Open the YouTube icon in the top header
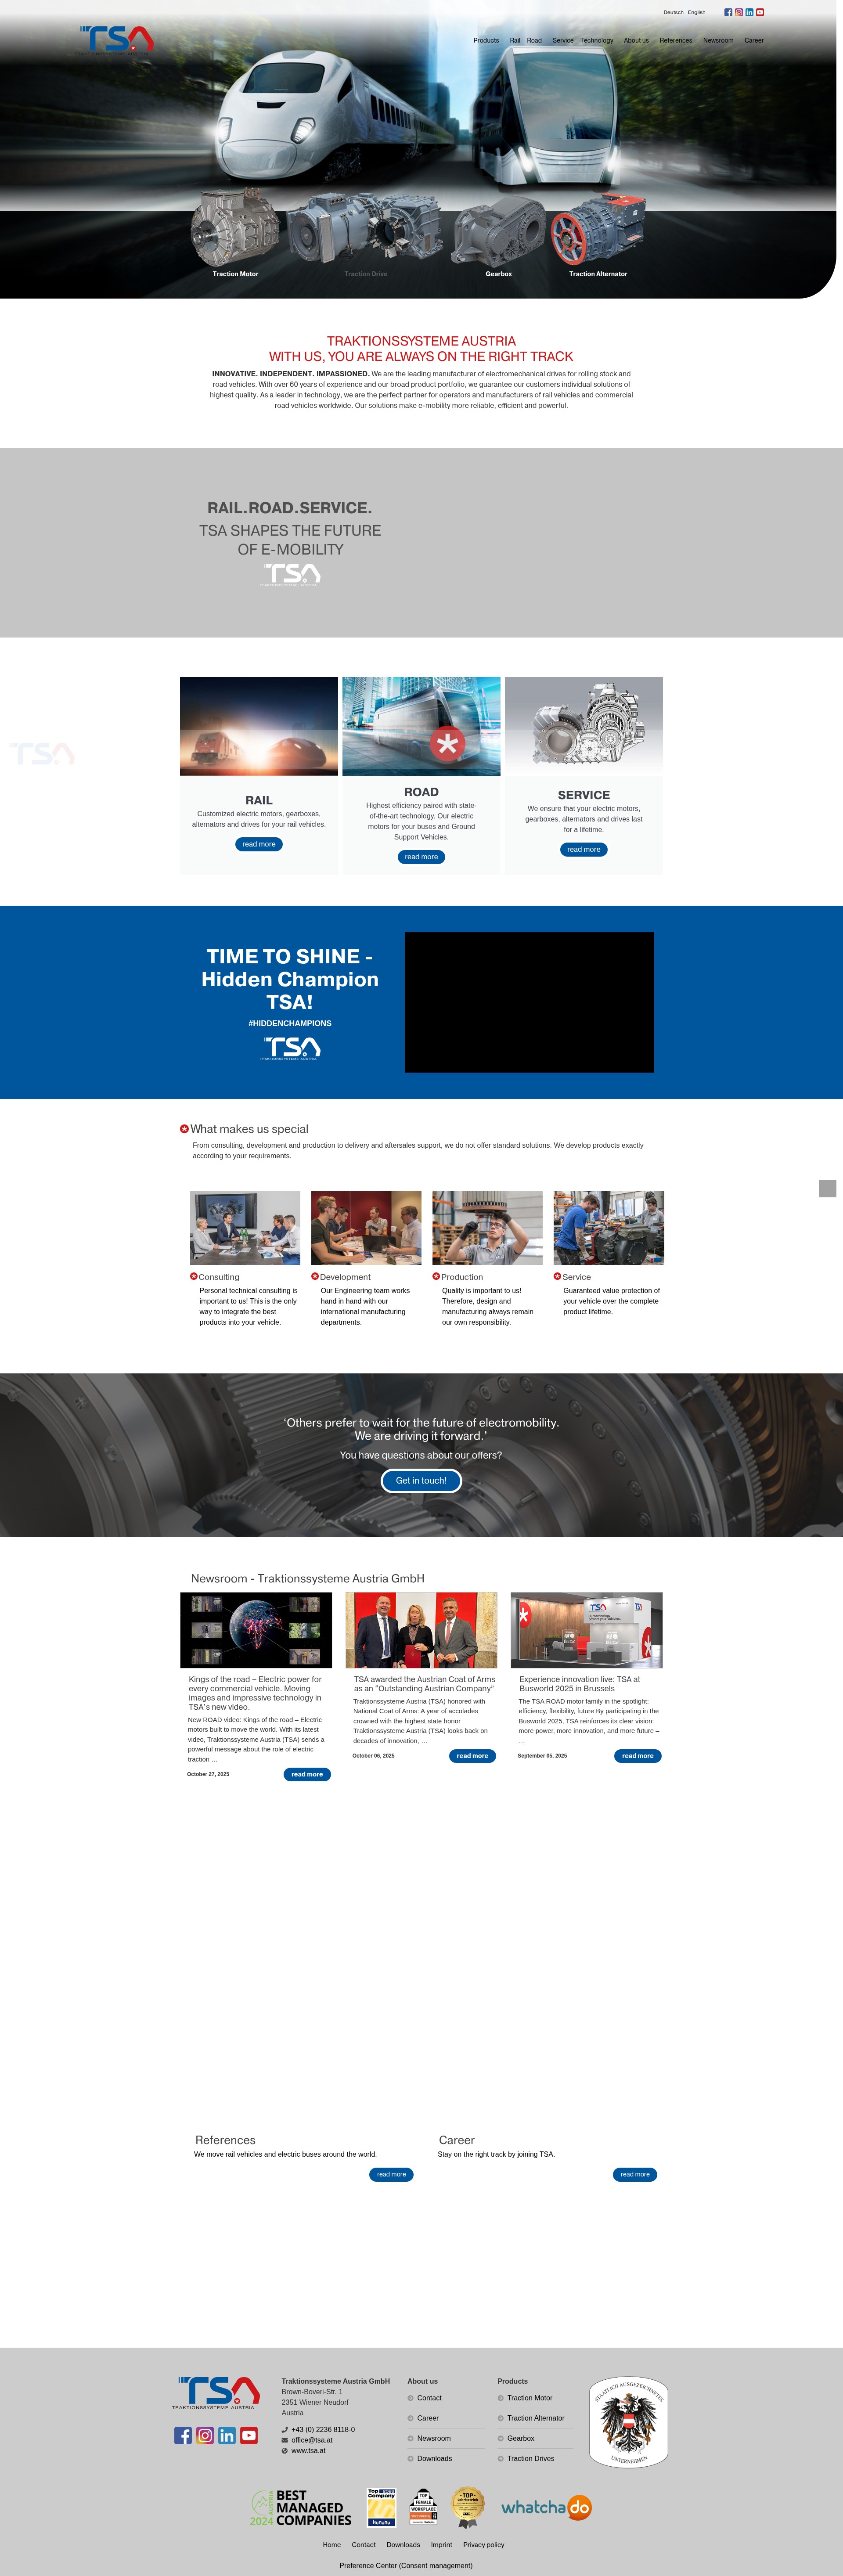This screenshot has width=843, height=2576. point(760,12)
